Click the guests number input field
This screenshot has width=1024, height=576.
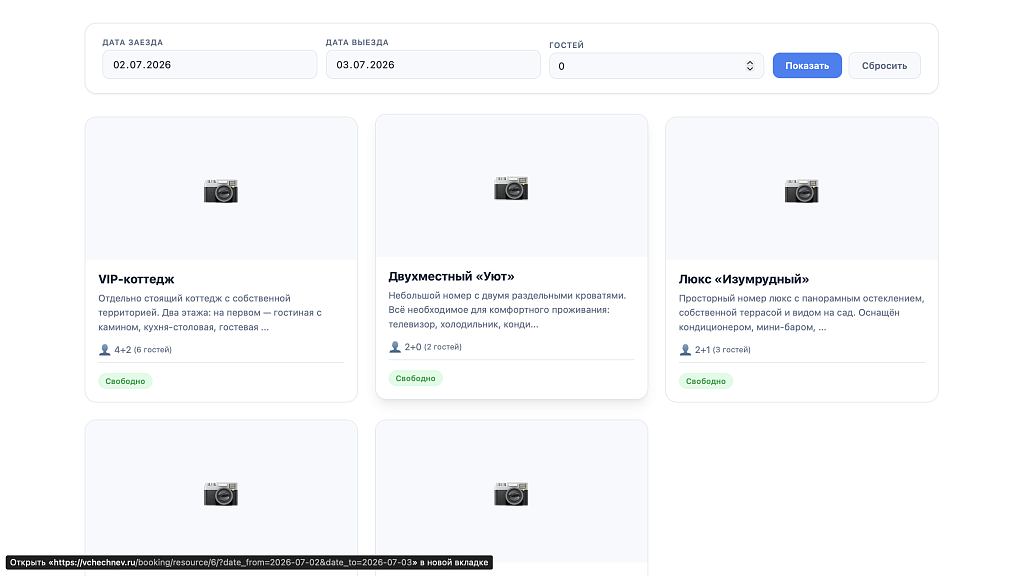(x=656, y=66)
